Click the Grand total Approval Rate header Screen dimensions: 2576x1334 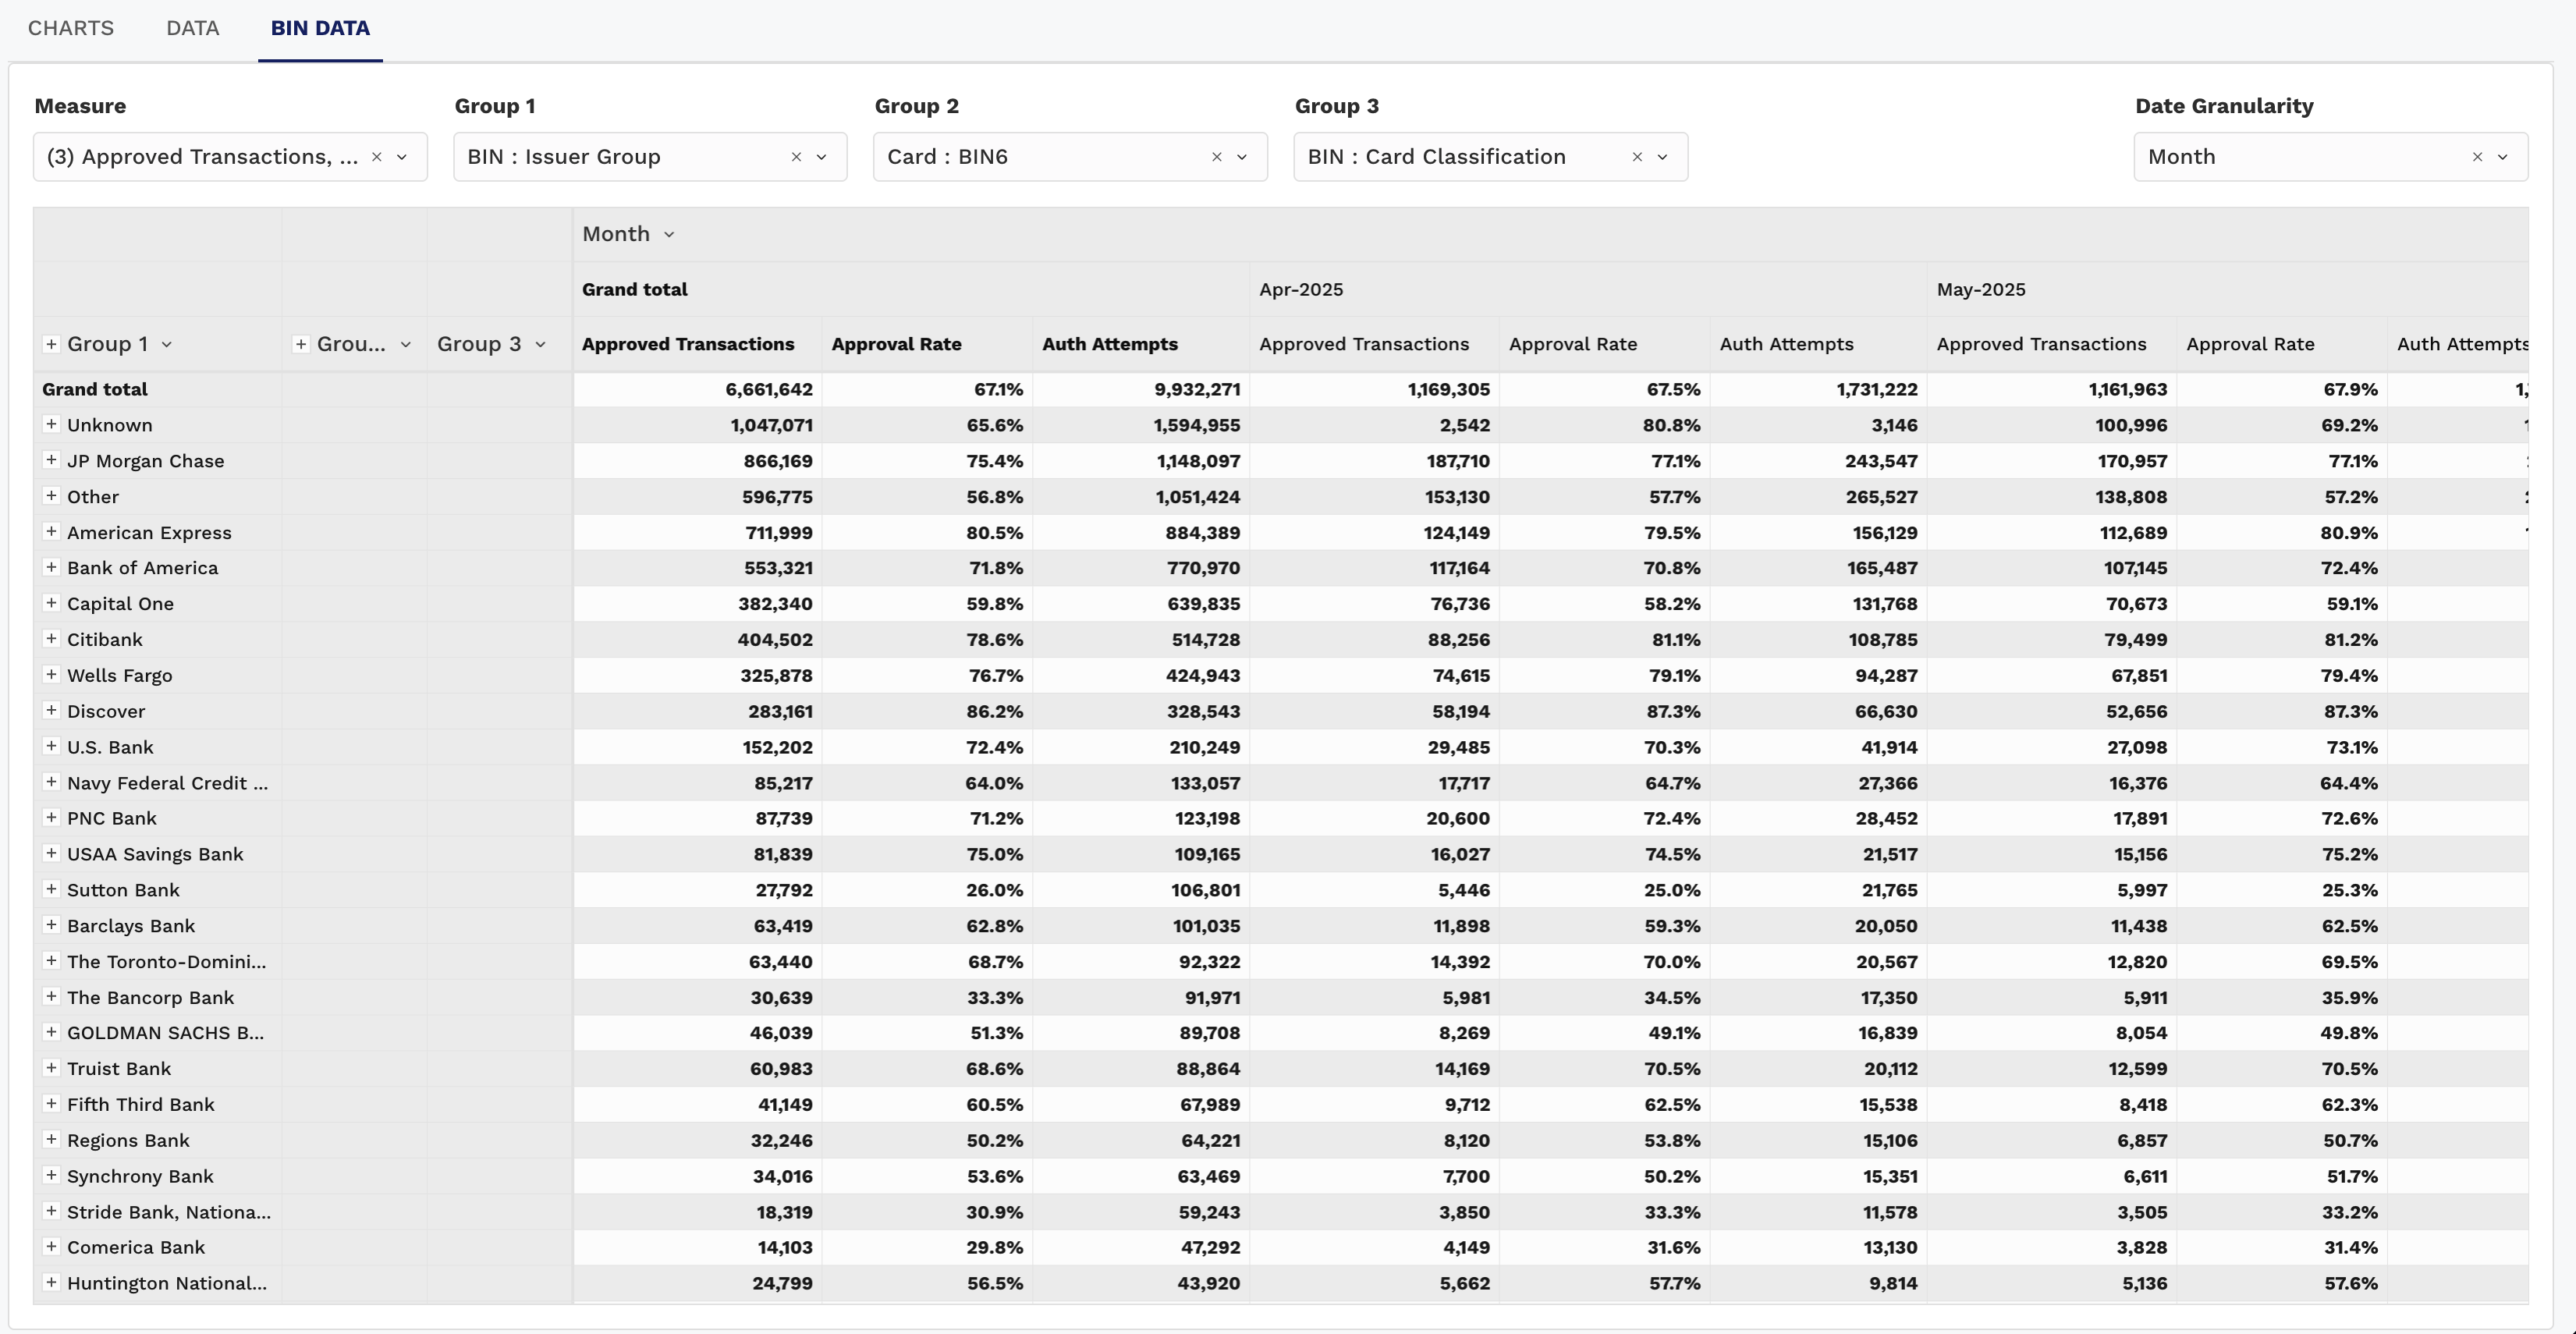tap(896, 344)
